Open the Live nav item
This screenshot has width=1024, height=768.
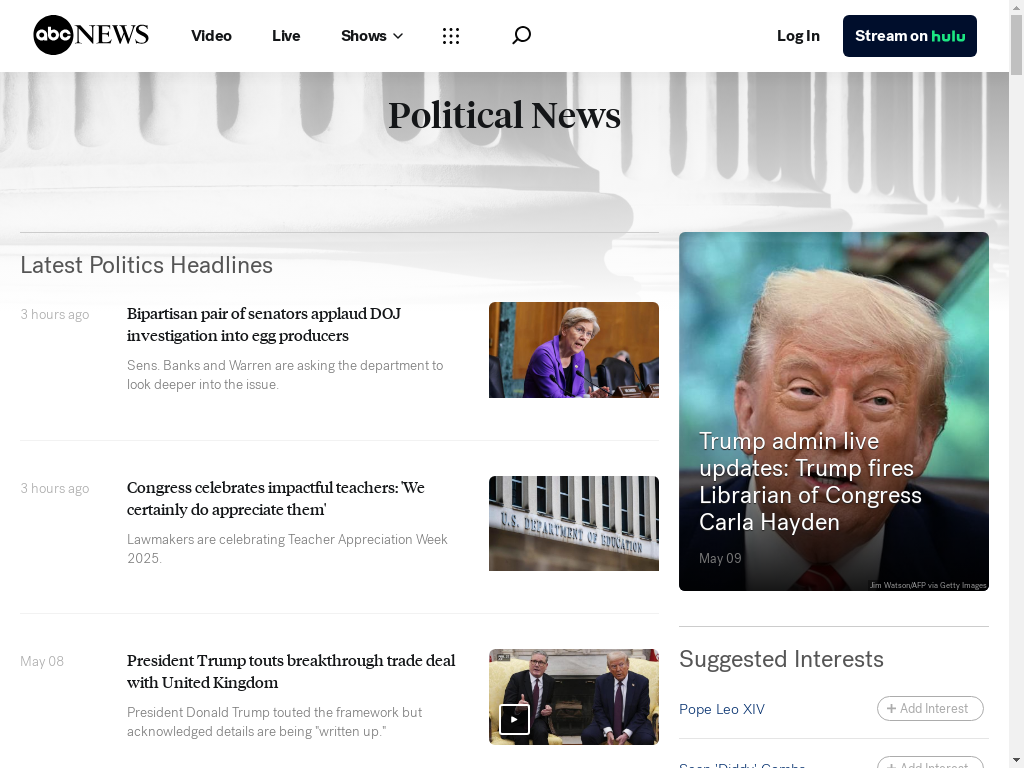point(286,36)
